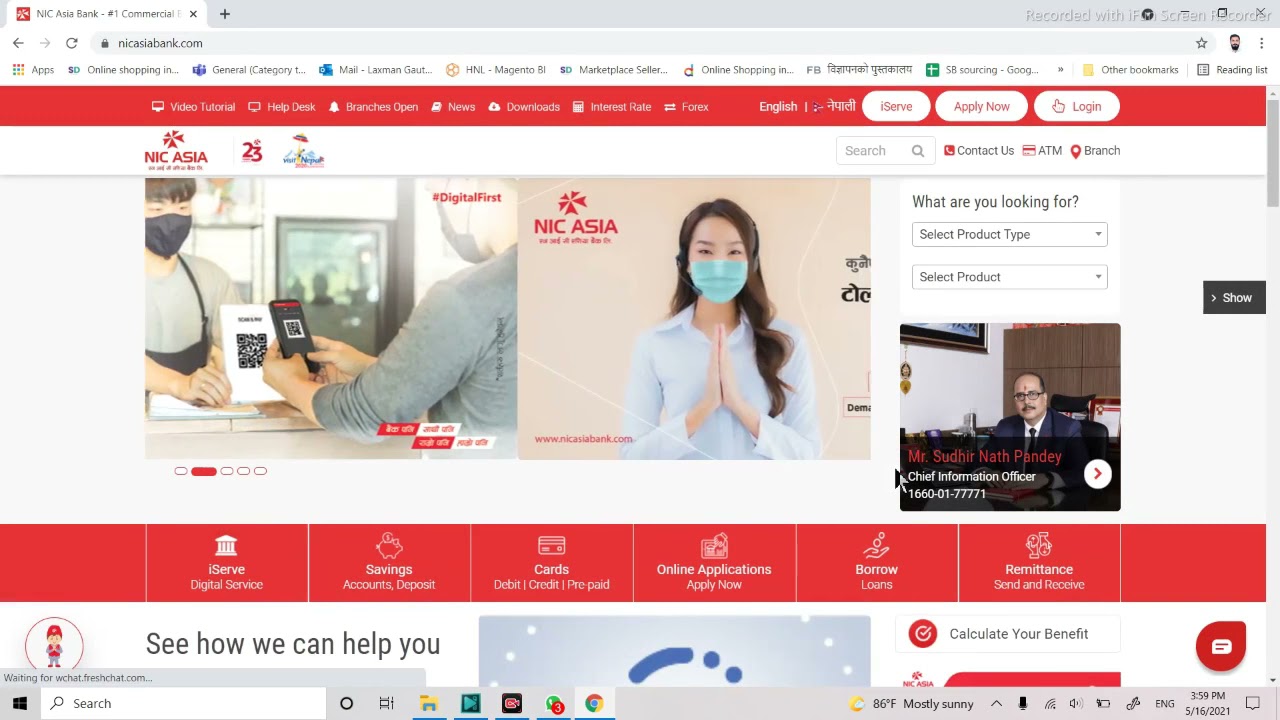Click the browser Back arrow

point(18,43)
